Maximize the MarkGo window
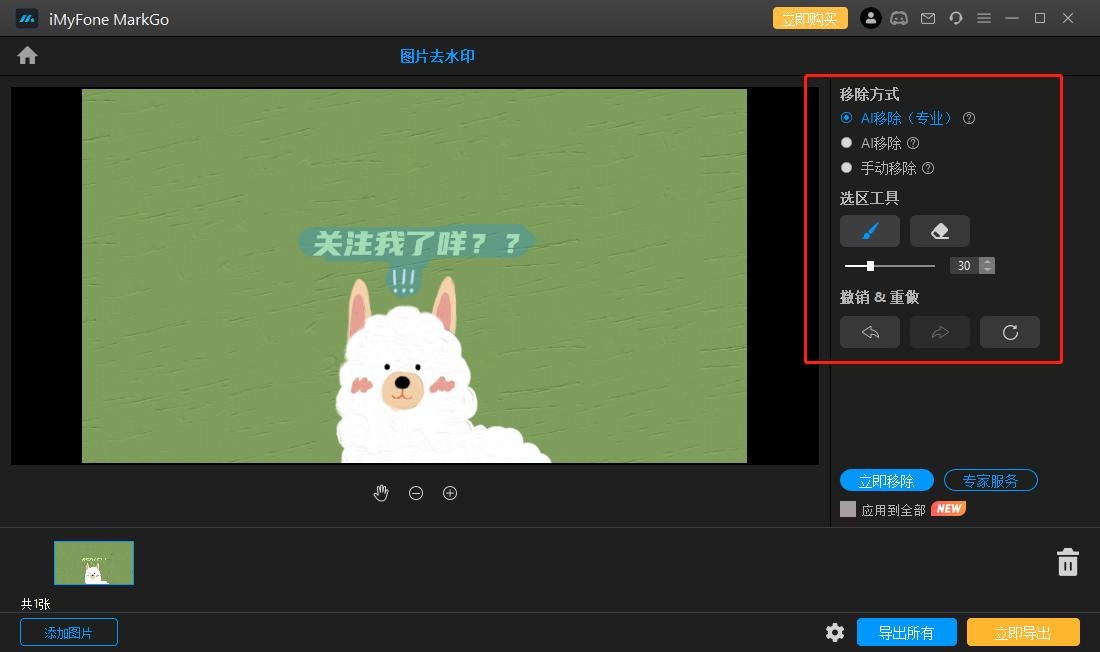 pos(1040,18)
